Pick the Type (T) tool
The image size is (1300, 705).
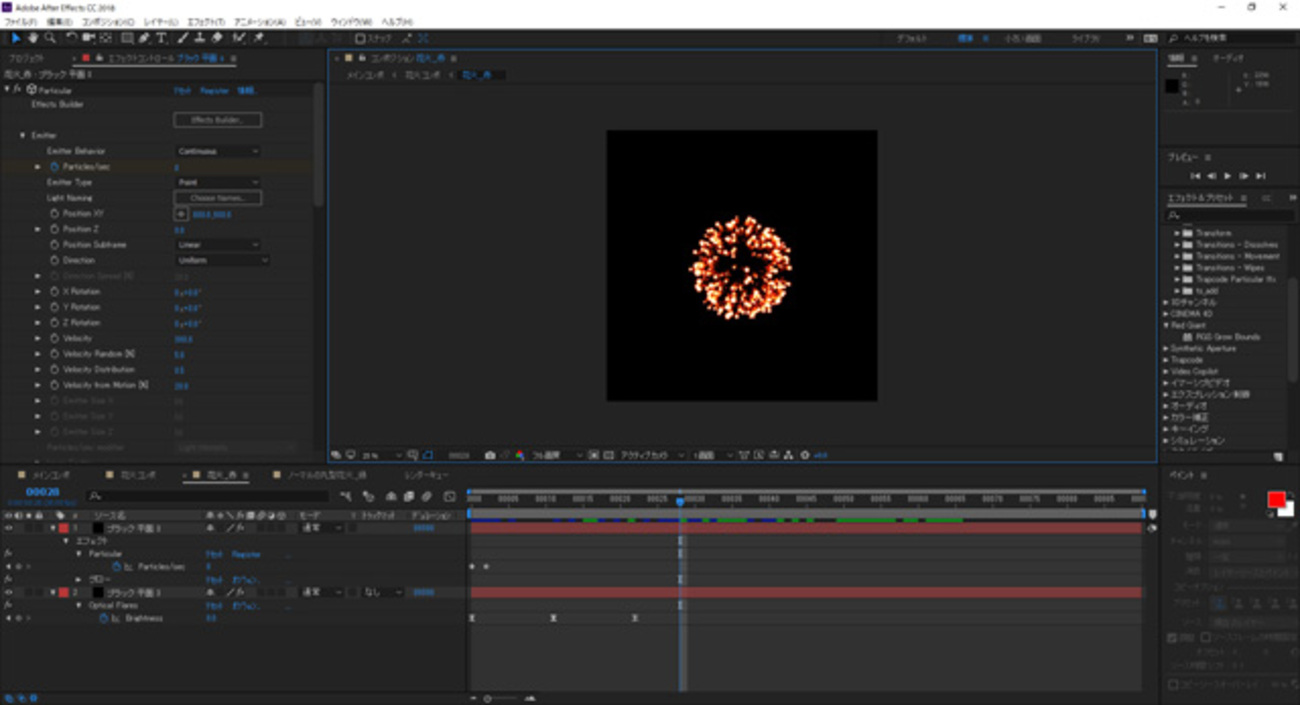(161, 38)
